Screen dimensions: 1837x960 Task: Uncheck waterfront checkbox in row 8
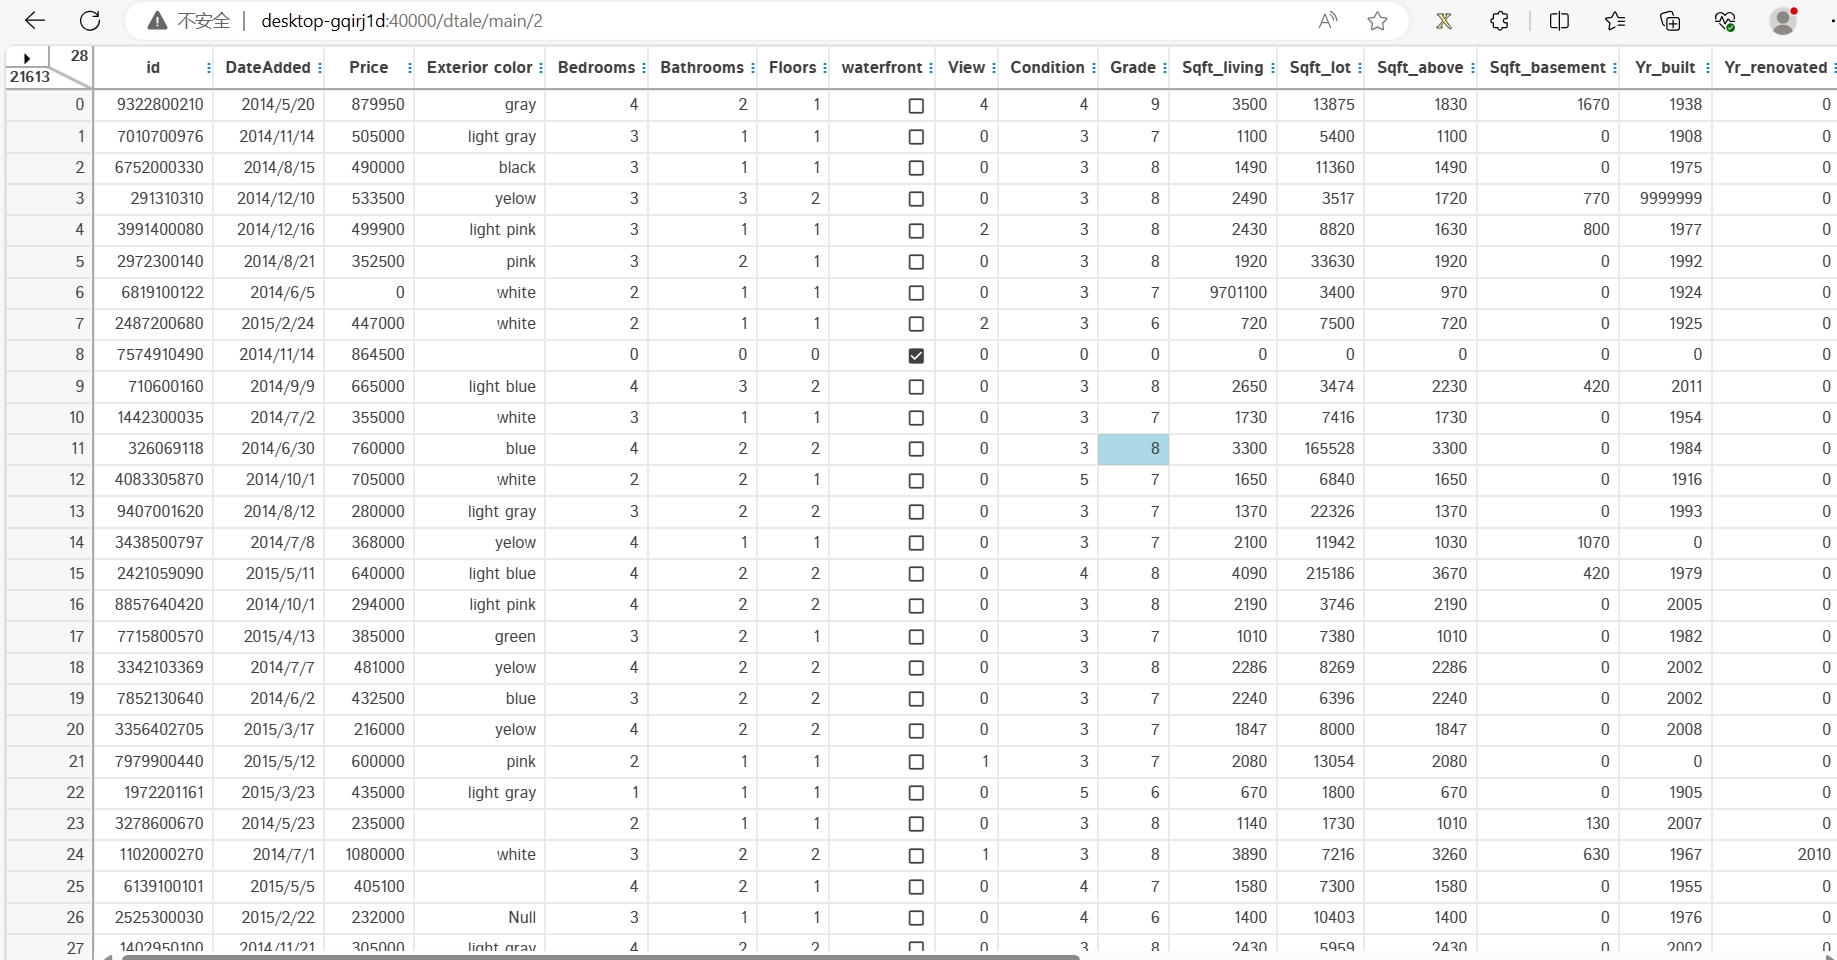click(916, 355)
